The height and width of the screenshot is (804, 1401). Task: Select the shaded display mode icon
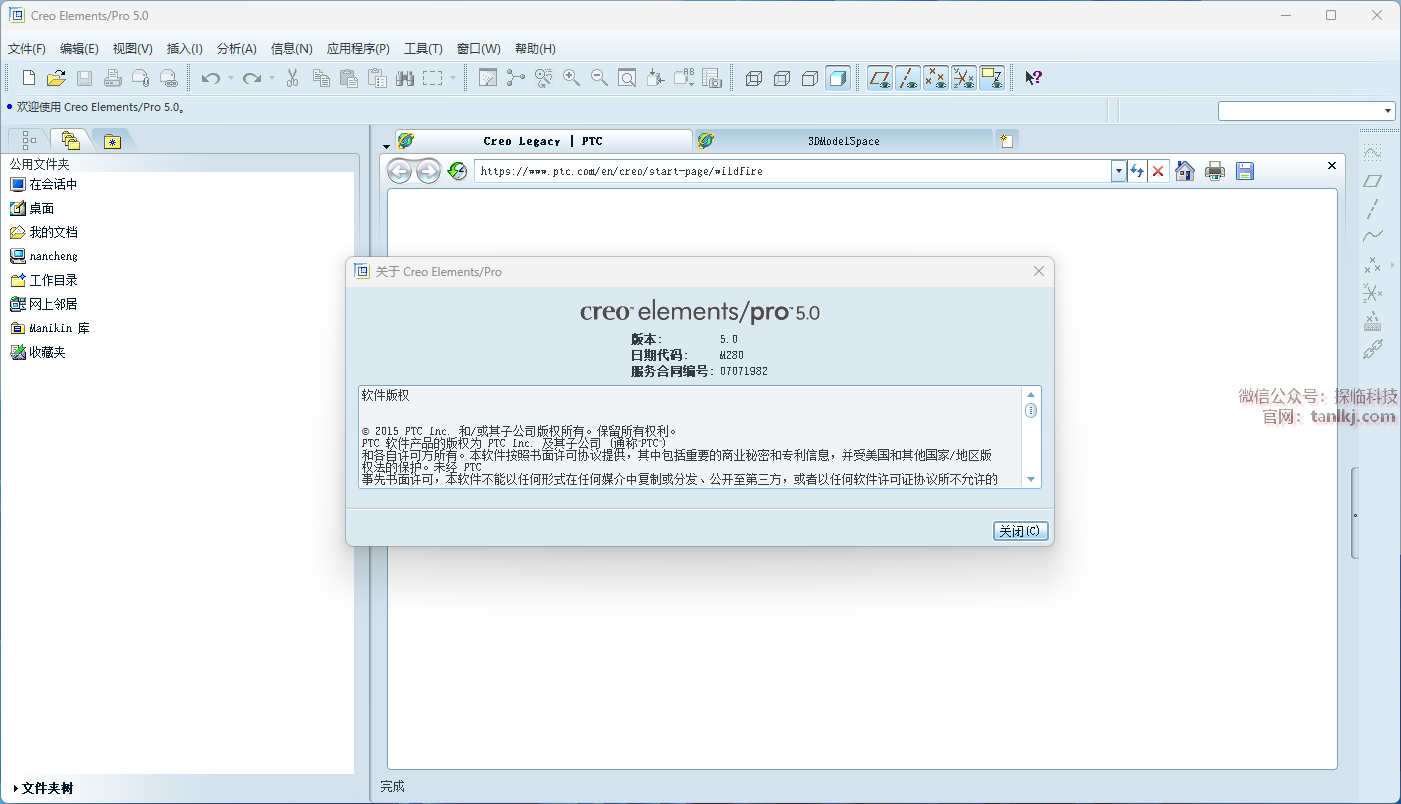click(838, 78)
